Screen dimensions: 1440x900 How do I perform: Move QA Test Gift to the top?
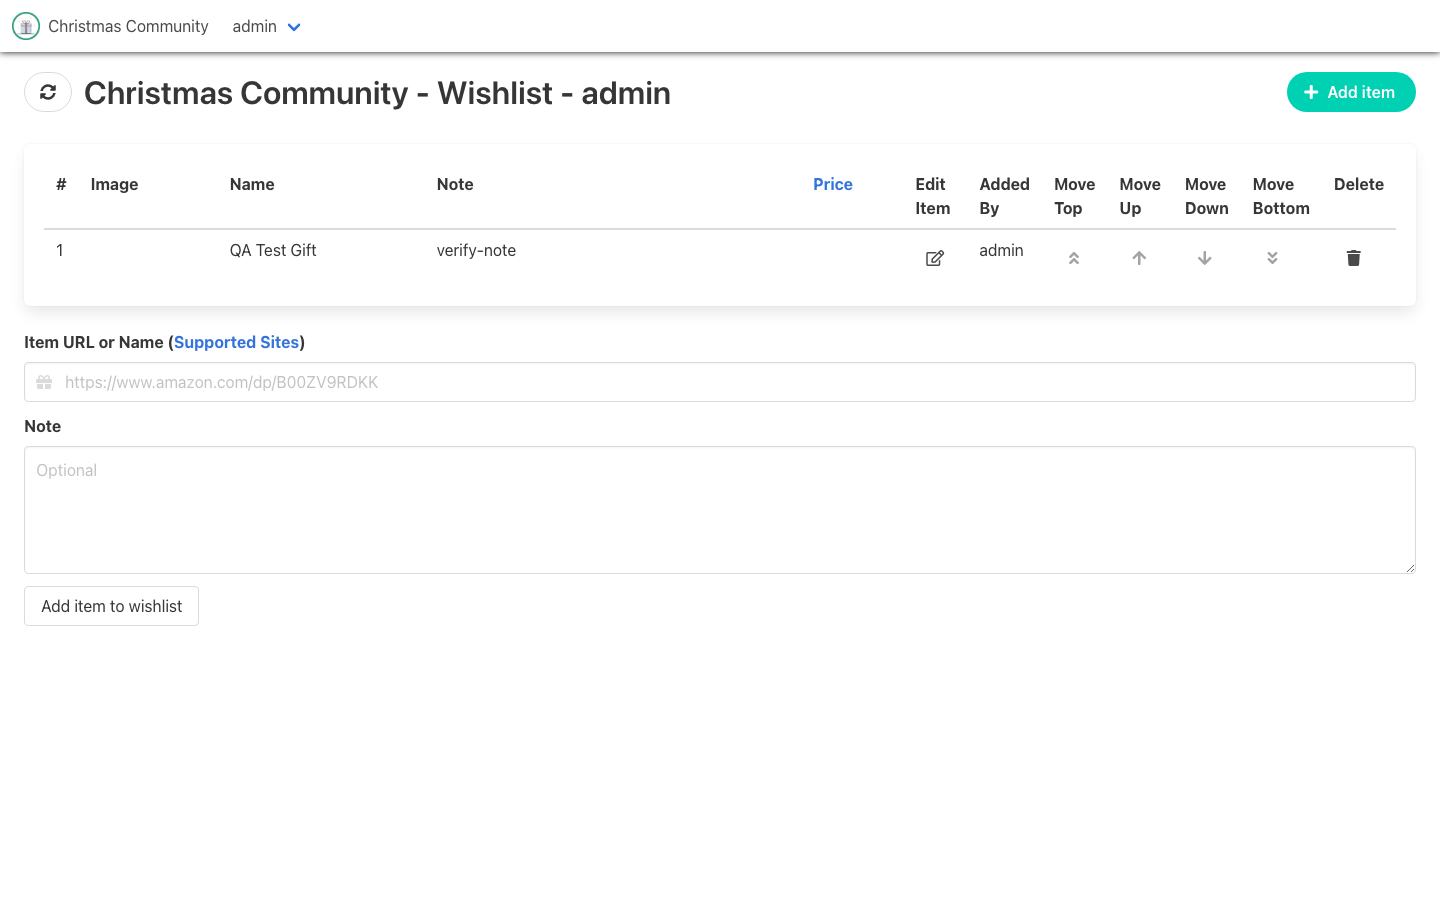click(x=1074, y=258)
